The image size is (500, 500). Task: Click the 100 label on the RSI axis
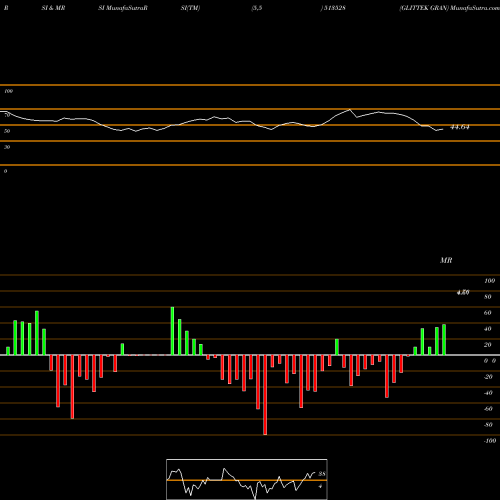point(8,91)
